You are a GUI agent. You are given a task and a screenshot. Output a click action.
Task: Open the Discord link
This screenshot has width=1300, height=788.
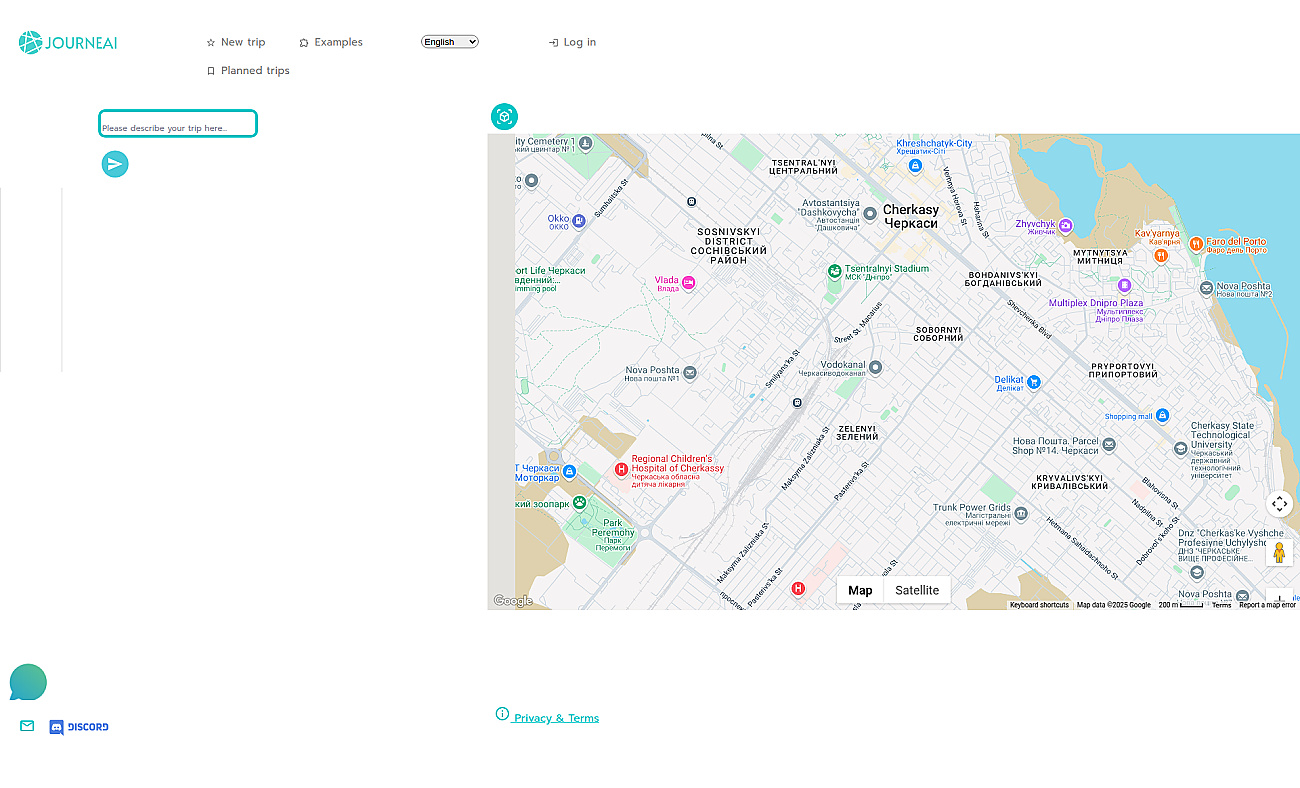point(79,727)
